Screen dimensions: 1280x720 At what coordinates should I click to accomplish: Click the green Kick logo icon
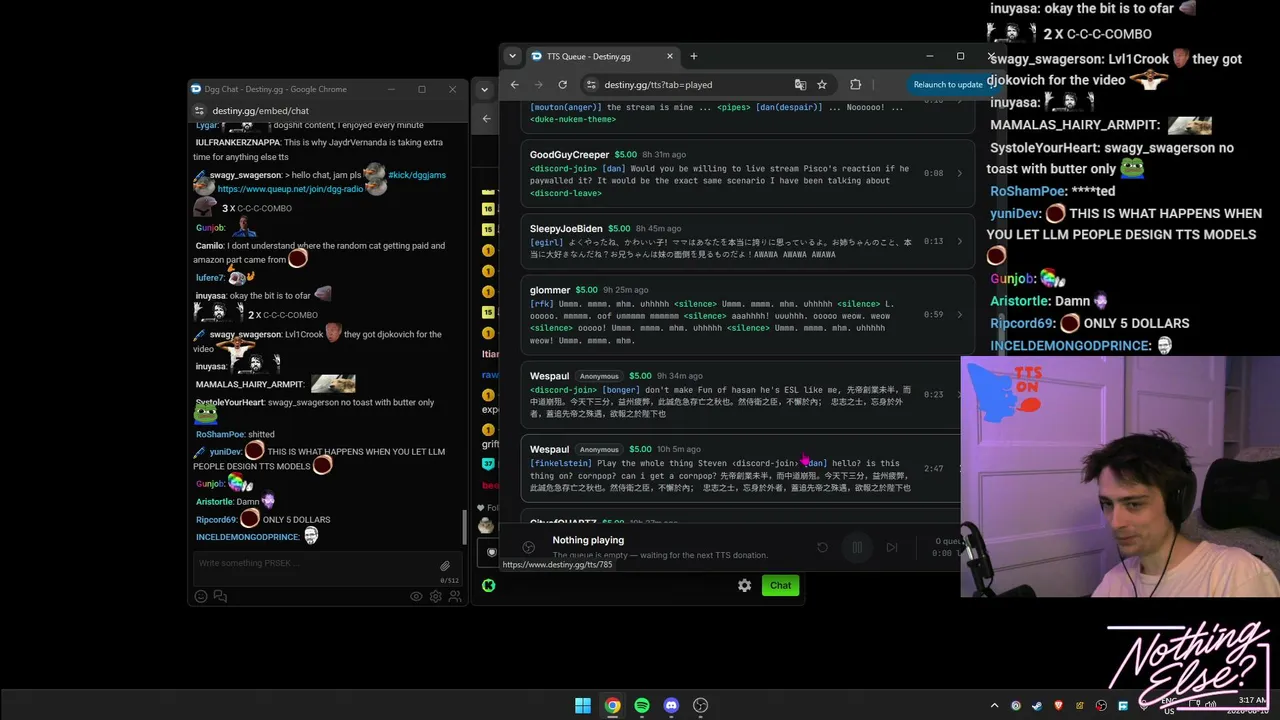point(488,585)
